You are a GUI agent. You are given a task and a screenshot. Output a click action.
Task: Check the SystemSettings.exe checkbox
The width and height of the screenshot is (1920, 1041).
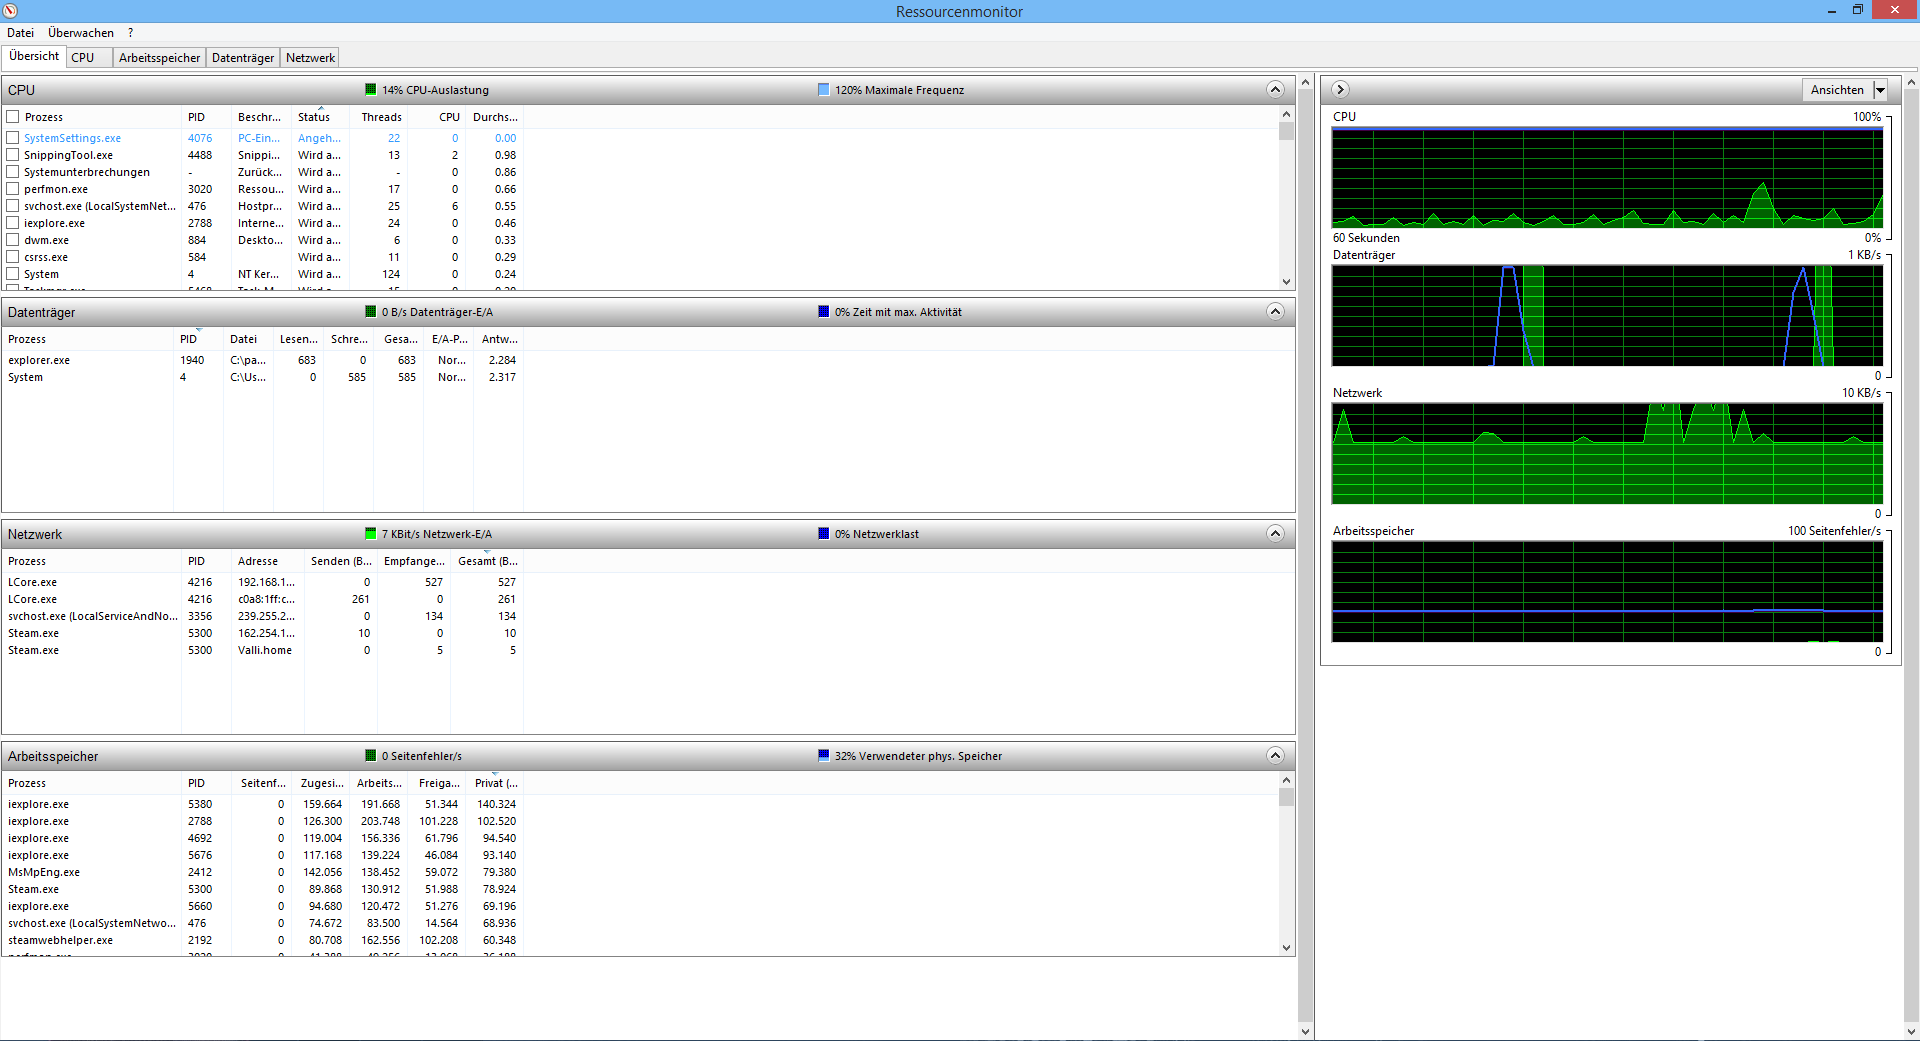coord(13,137)
